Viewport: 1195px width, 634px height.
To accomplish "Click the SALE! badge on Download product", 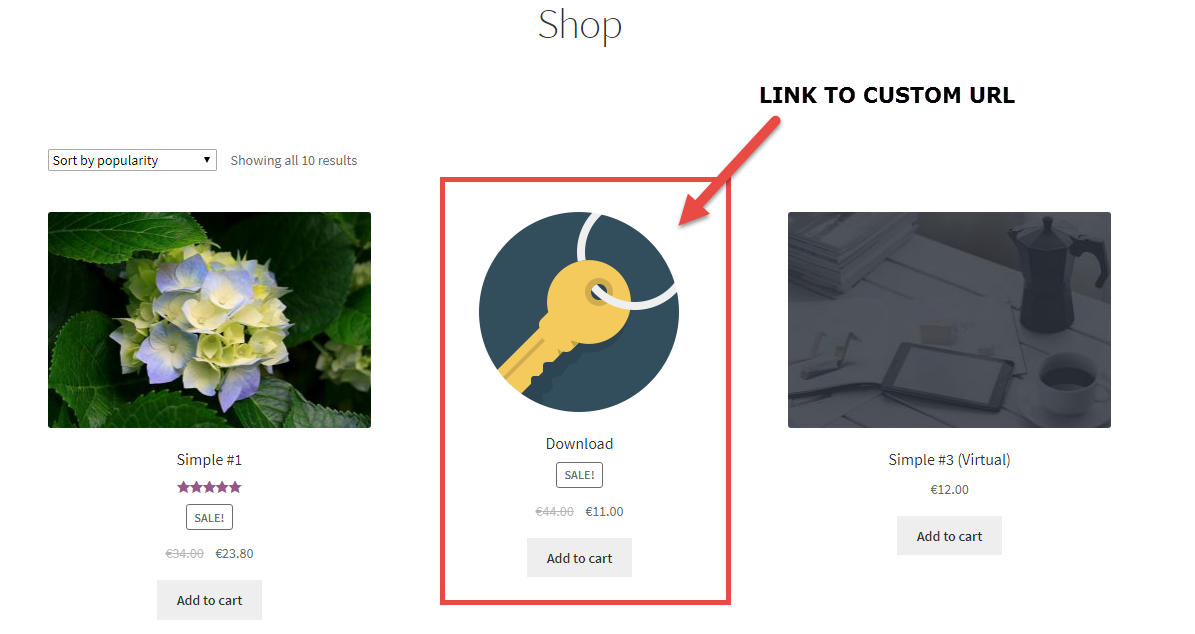I will pyautogui.click(x=579, y=475).
